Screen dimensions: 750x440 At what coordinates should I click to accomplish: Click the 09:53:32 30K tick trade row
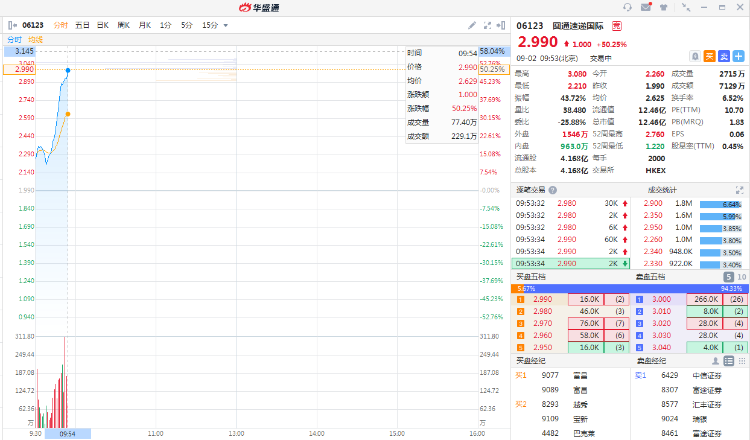coord(571,203)
